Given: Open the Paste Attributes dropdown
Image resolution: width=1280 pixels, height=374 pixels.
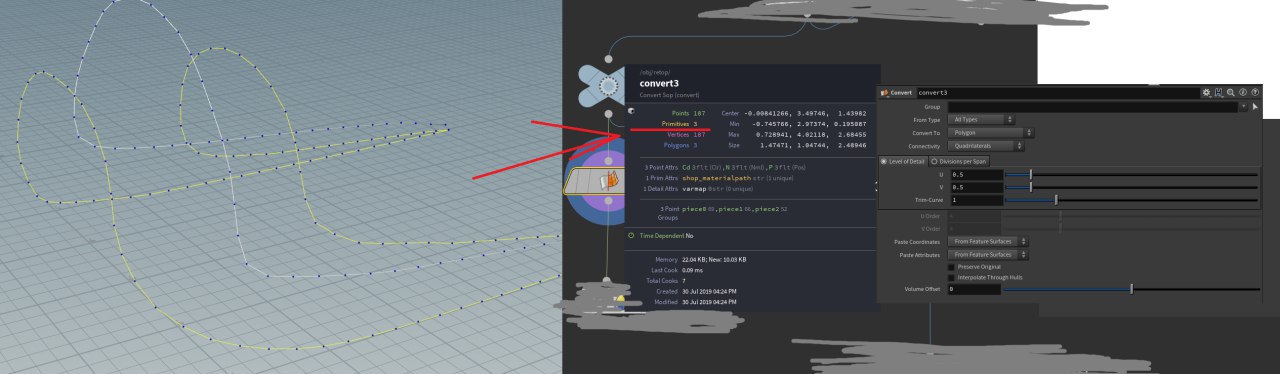Looking at the screenshot, I should [x=989, y=254].
